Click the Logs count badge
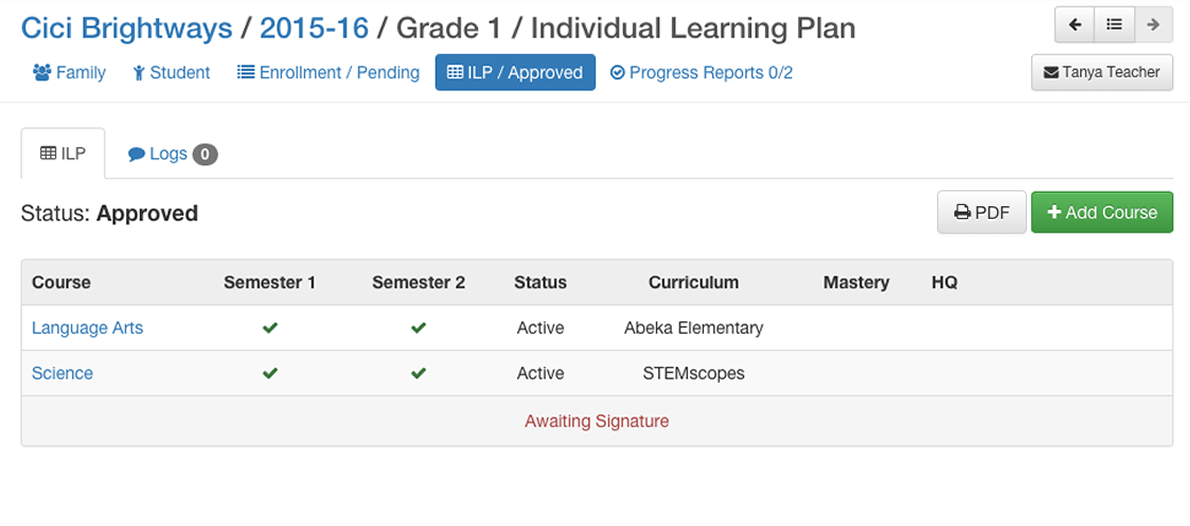 click(x=205, y=155)
